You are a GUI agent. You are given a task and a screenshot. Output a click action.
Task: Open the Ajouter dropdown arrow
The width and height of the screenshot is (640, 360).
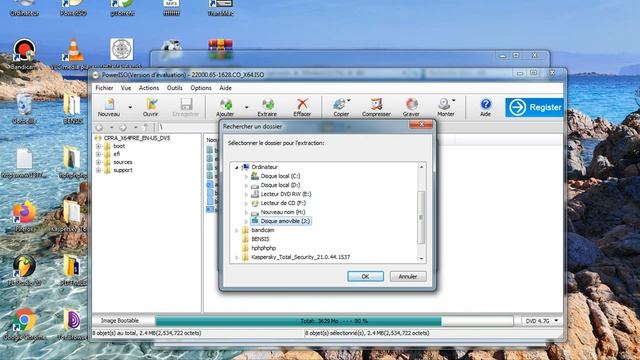pos(247,107)
